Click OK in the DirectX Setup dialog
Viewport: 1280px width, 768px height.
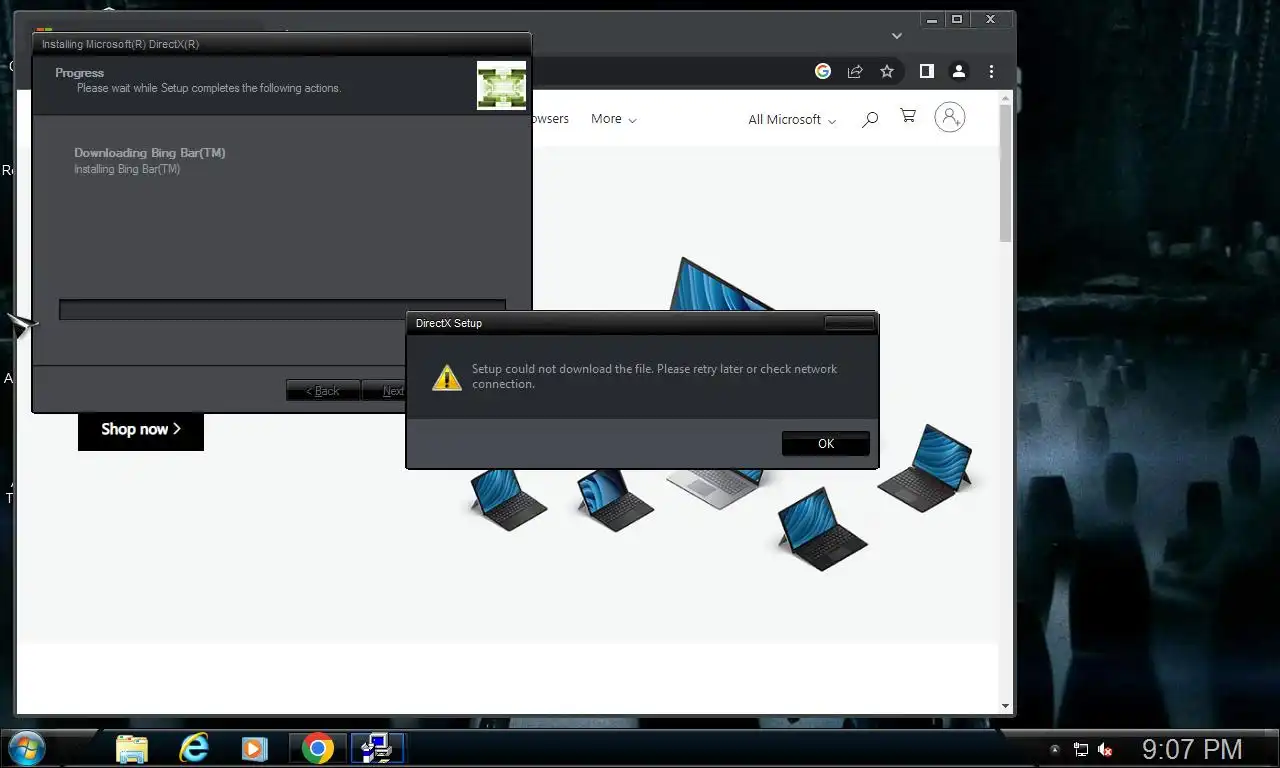tap(825, 444)
